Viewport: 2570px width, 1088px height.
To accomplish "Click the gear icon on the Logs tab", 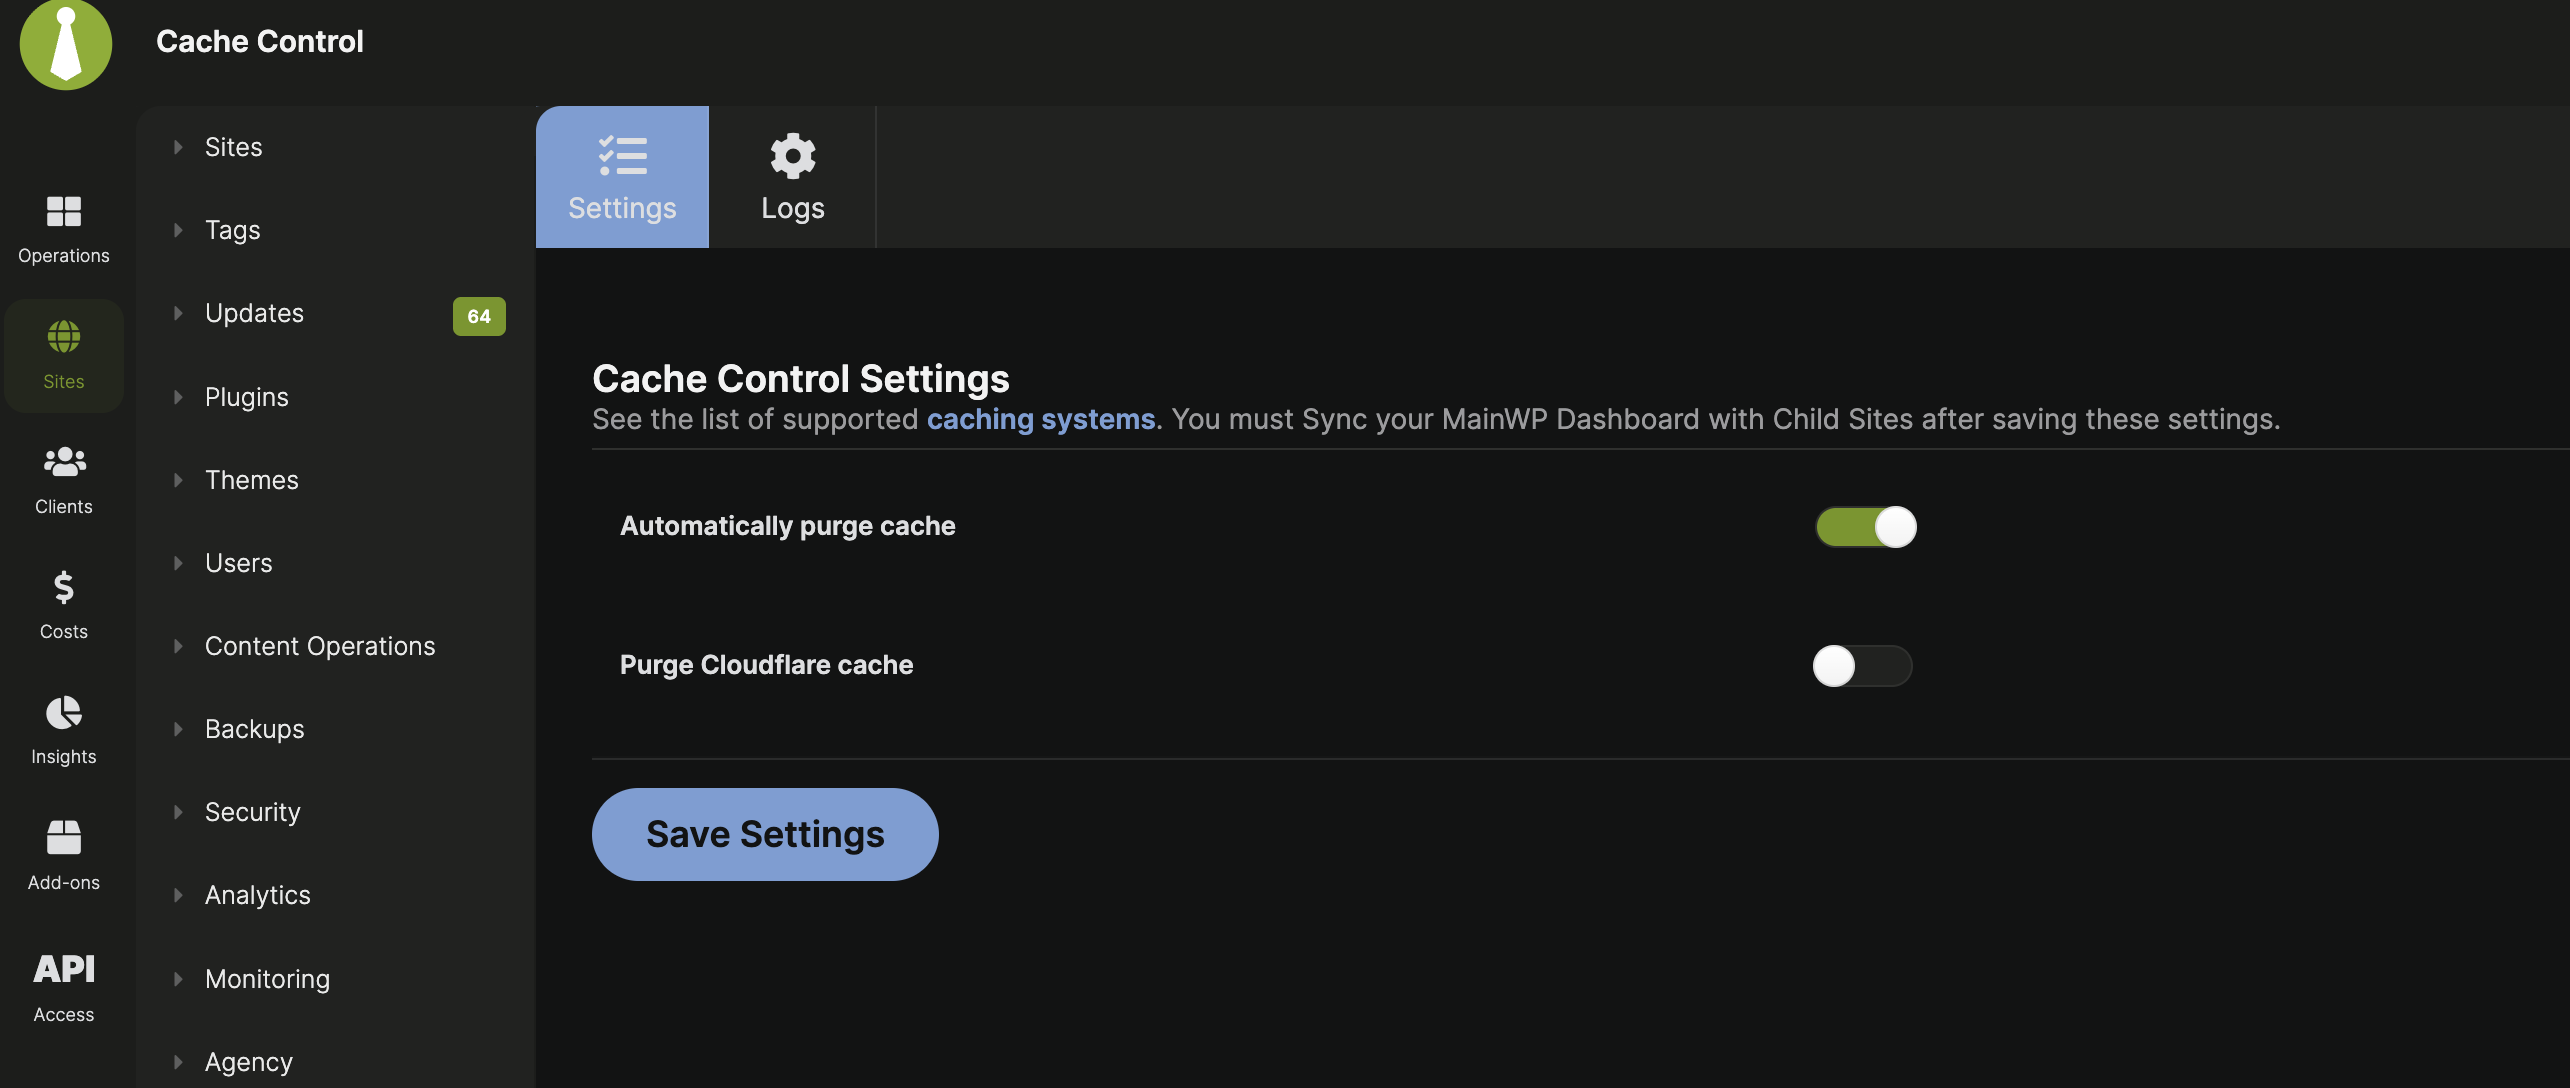I will click(793, 156).
